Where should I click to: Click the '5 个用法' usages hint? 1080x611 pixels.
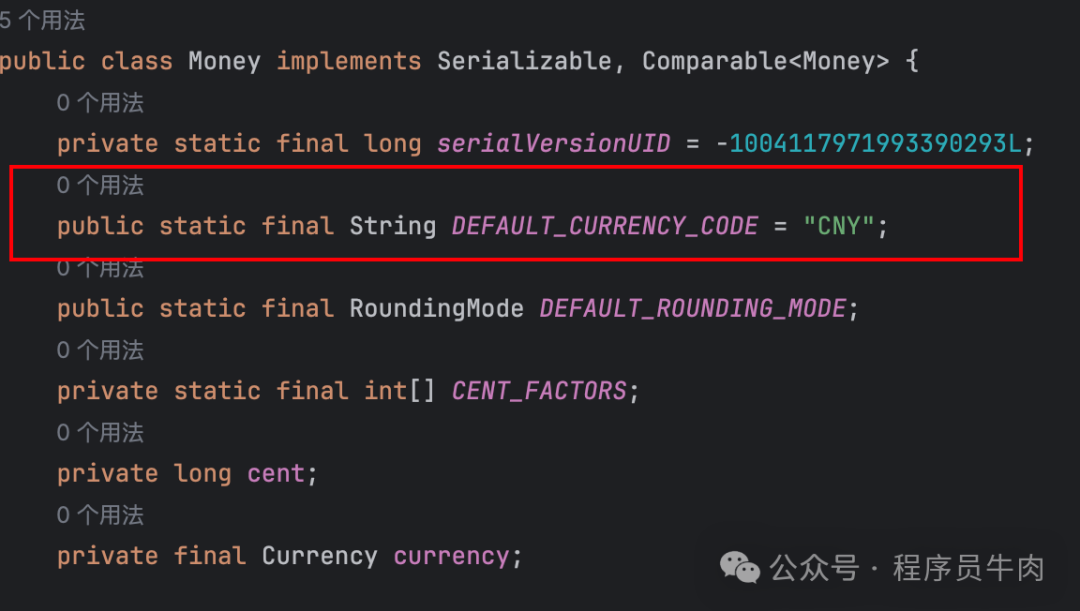[x=42, y=20]
